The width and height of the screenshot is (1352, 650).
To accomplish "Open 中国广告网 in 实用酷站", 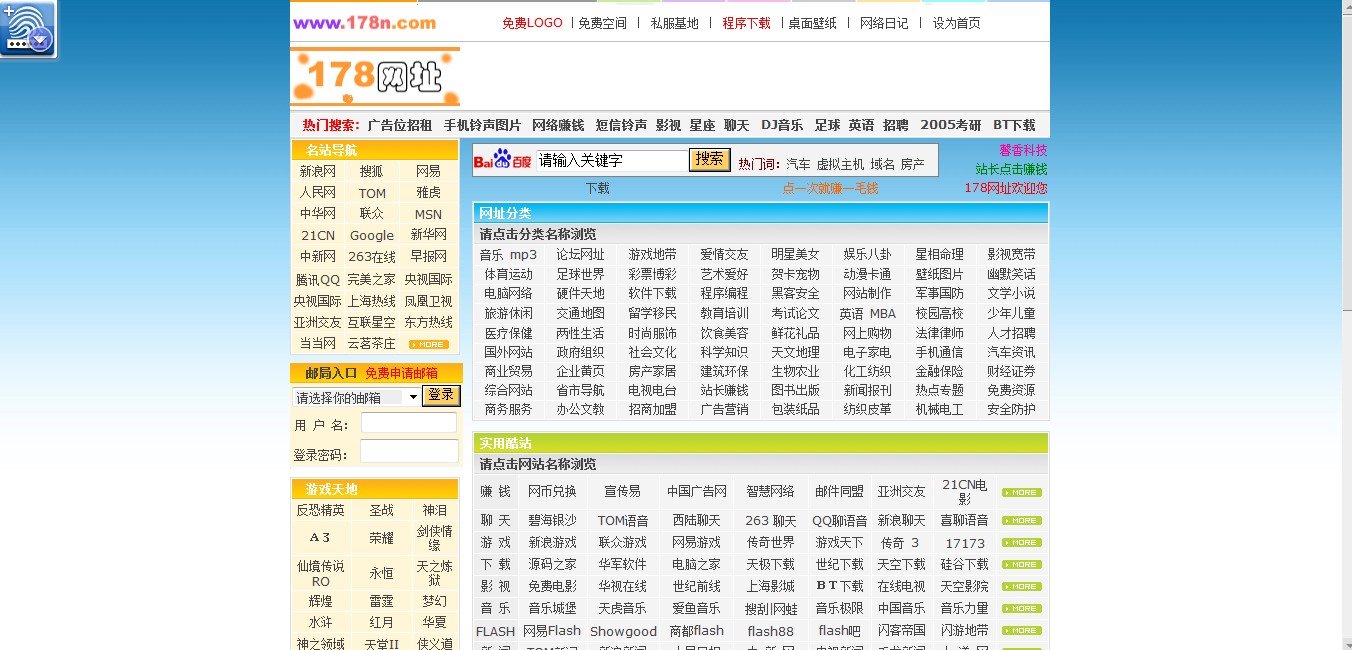I will pyautogui.click(x=697, y=492).
